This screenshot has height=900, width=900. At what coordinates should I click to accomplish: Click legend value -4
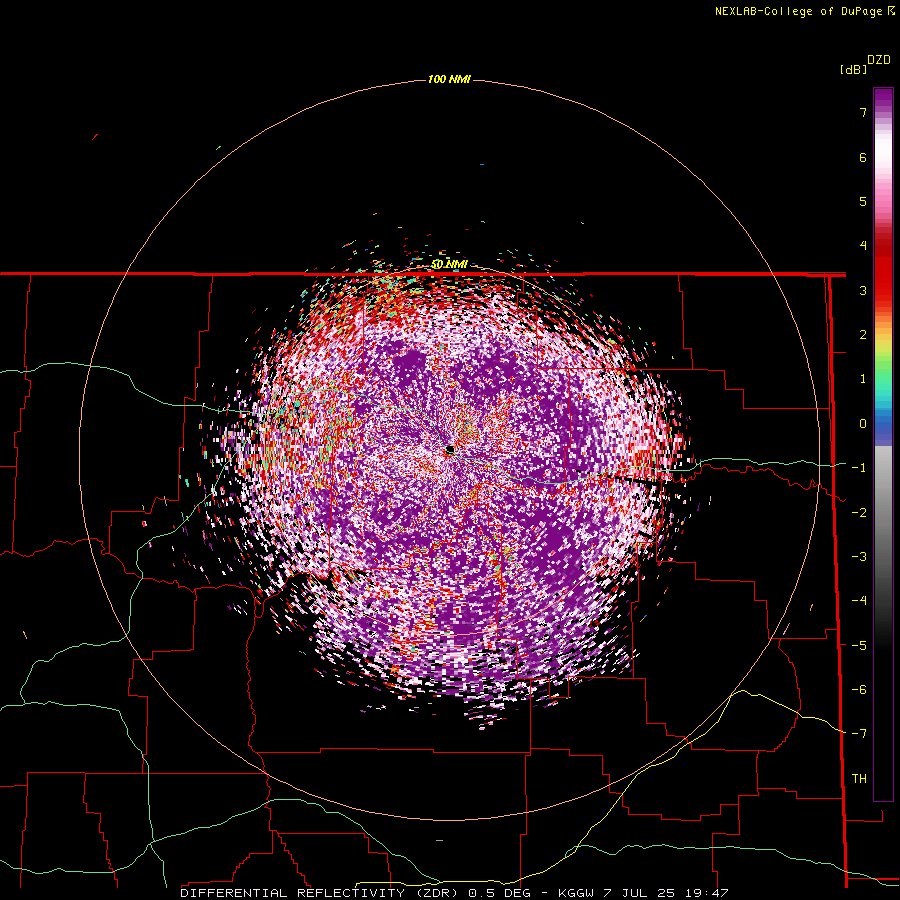point(859,601)
